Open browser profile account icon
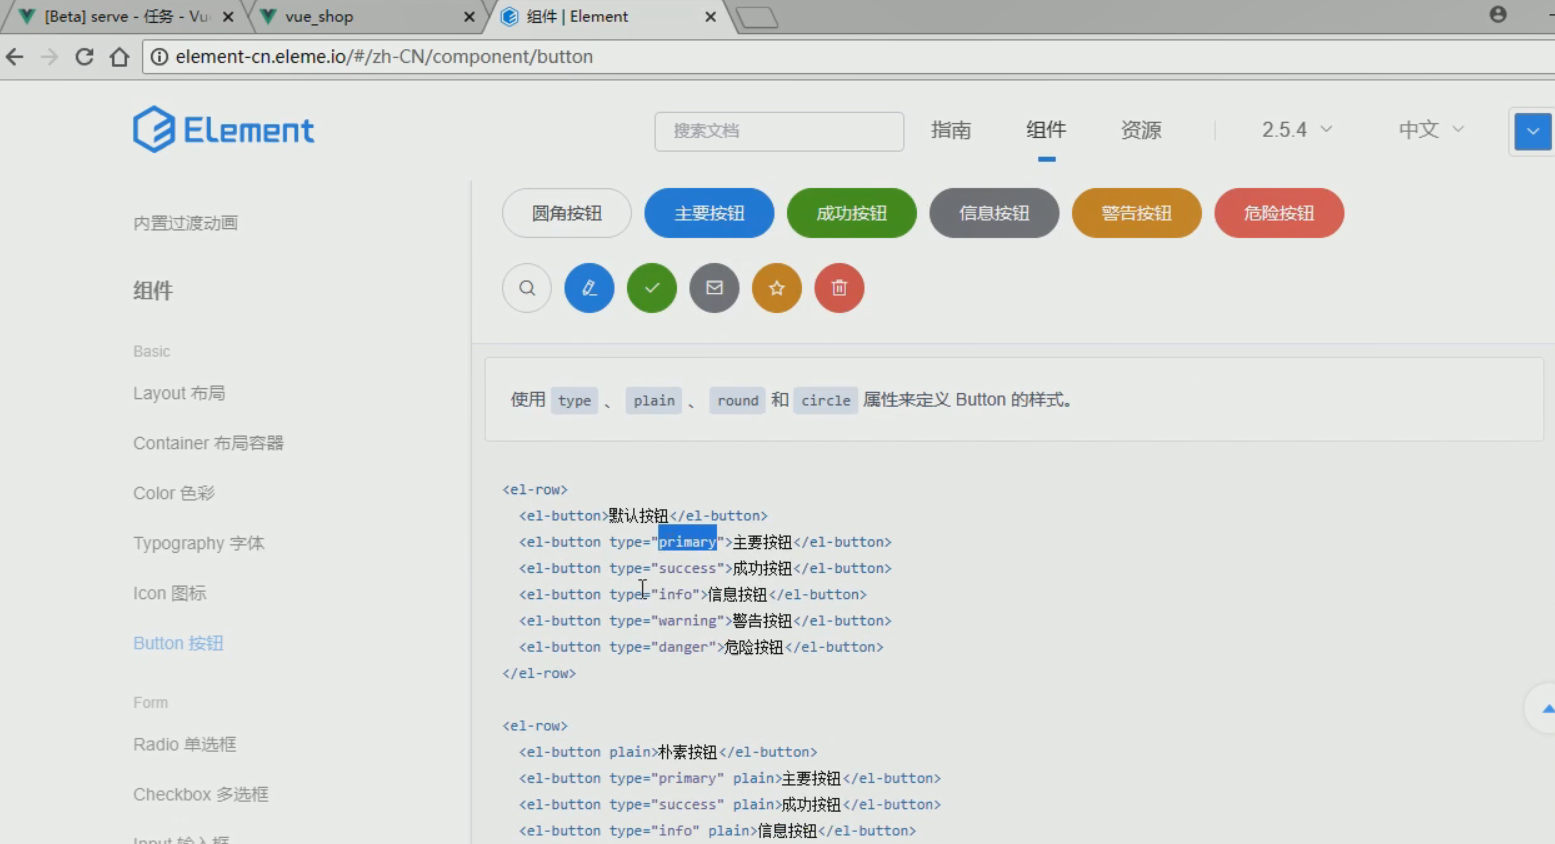 [1498, 14]
